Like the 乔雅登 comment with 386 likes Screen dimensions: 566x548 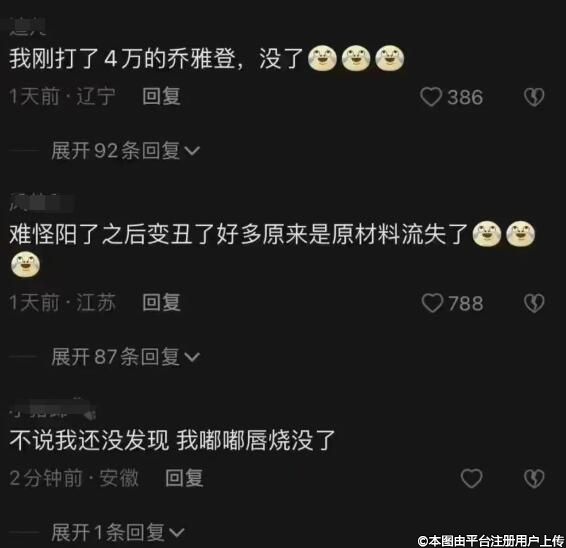[x=431, y=97]
